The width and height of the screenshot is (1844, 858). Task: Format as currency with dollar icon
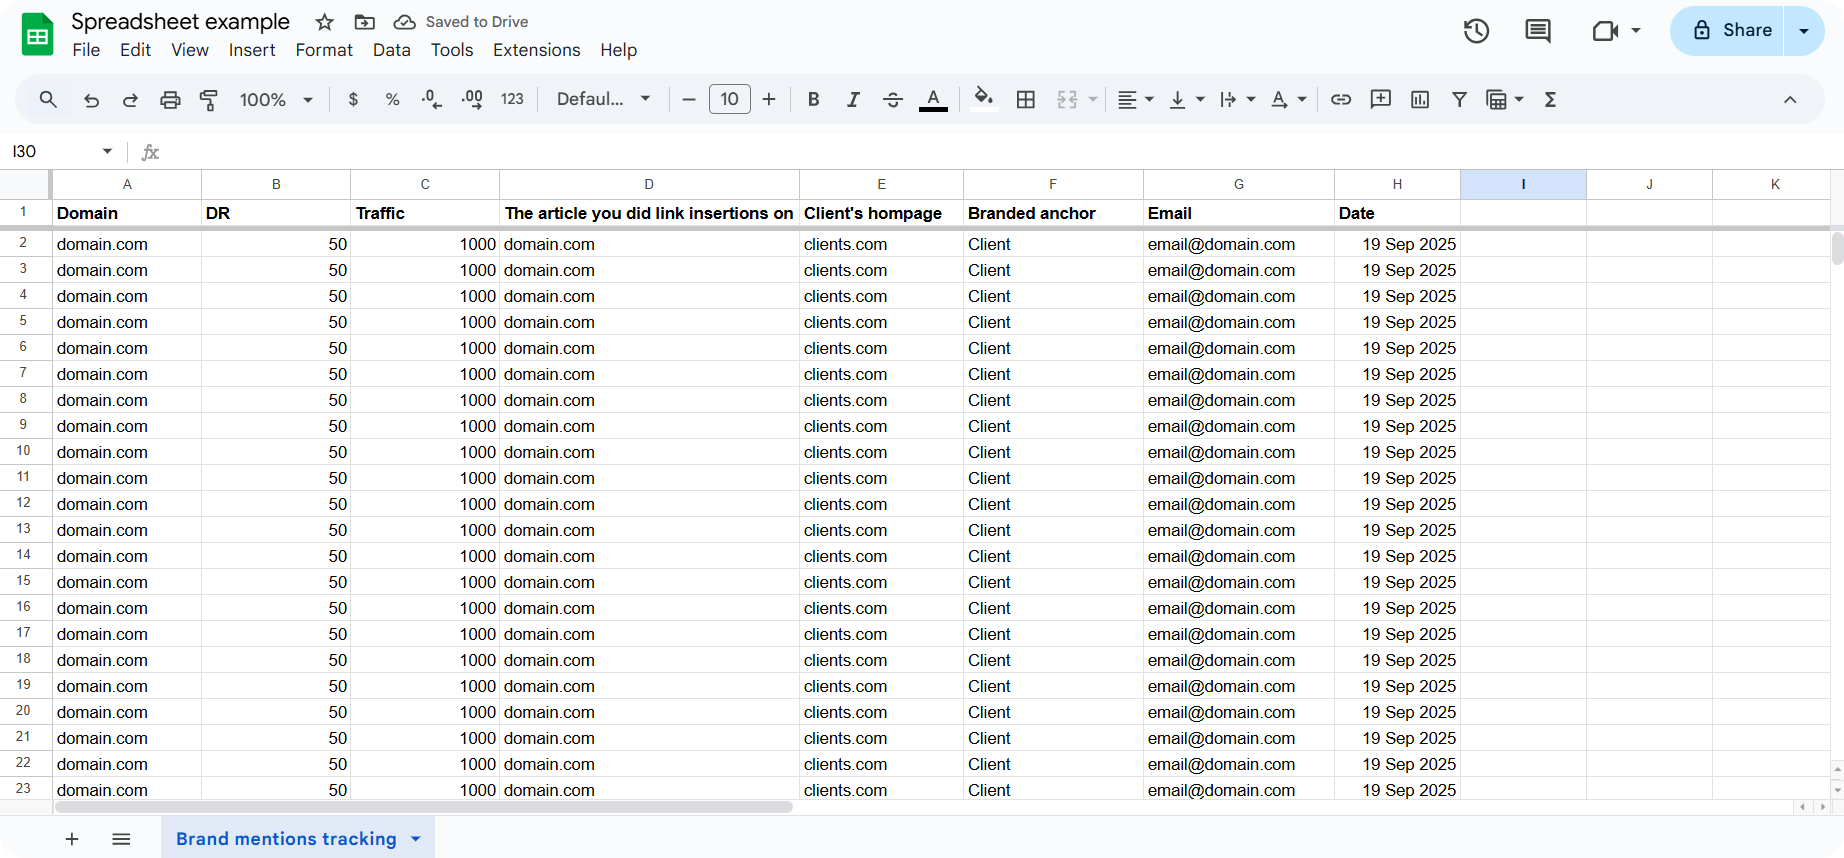point(353,99)
